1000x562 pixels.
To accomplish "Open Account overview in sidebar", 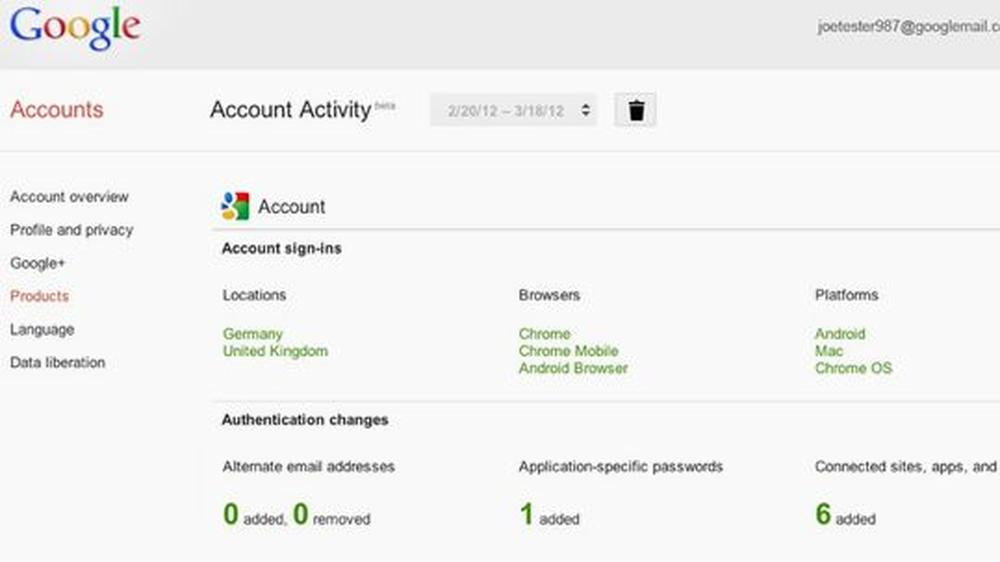I will tap(69, 196).
